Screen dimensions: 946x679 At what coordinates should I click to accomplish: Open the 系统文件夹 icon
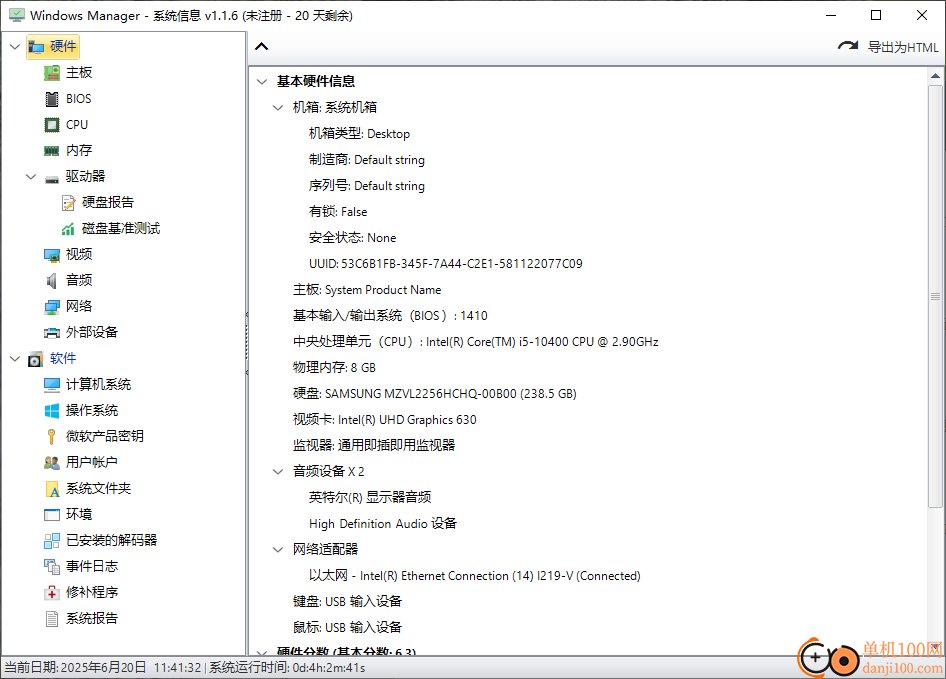[52, 489]
